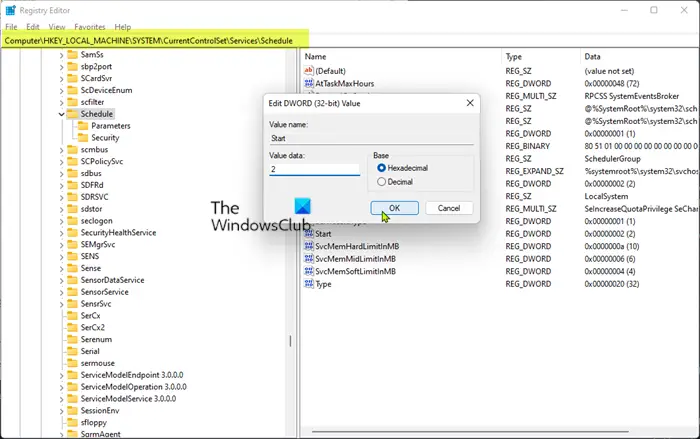The width and height of the screenshot is (700, 439).
Task: Expand the SensorDataService key
Action: pyautogui.click(x=62, y=280)
